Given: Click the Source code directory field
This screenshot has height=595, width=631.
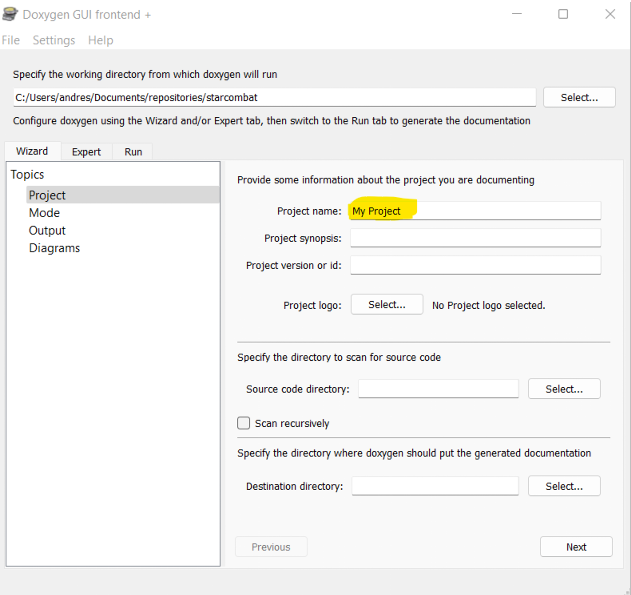Looking at the screenshot, I should click(438, 389).
